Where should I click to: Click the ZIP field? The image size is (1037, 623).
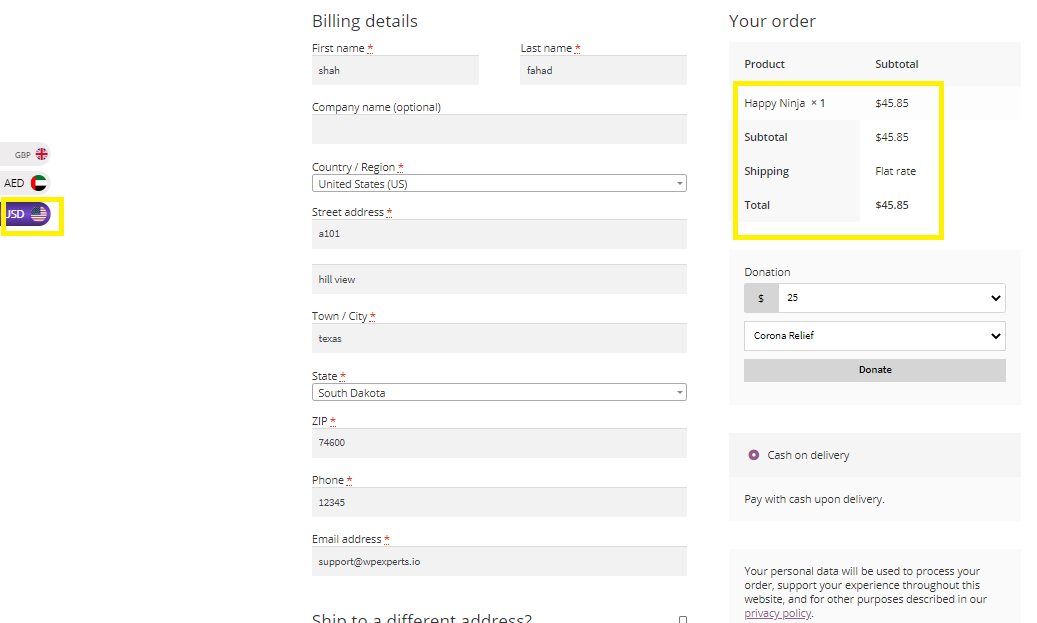[499, 443]
